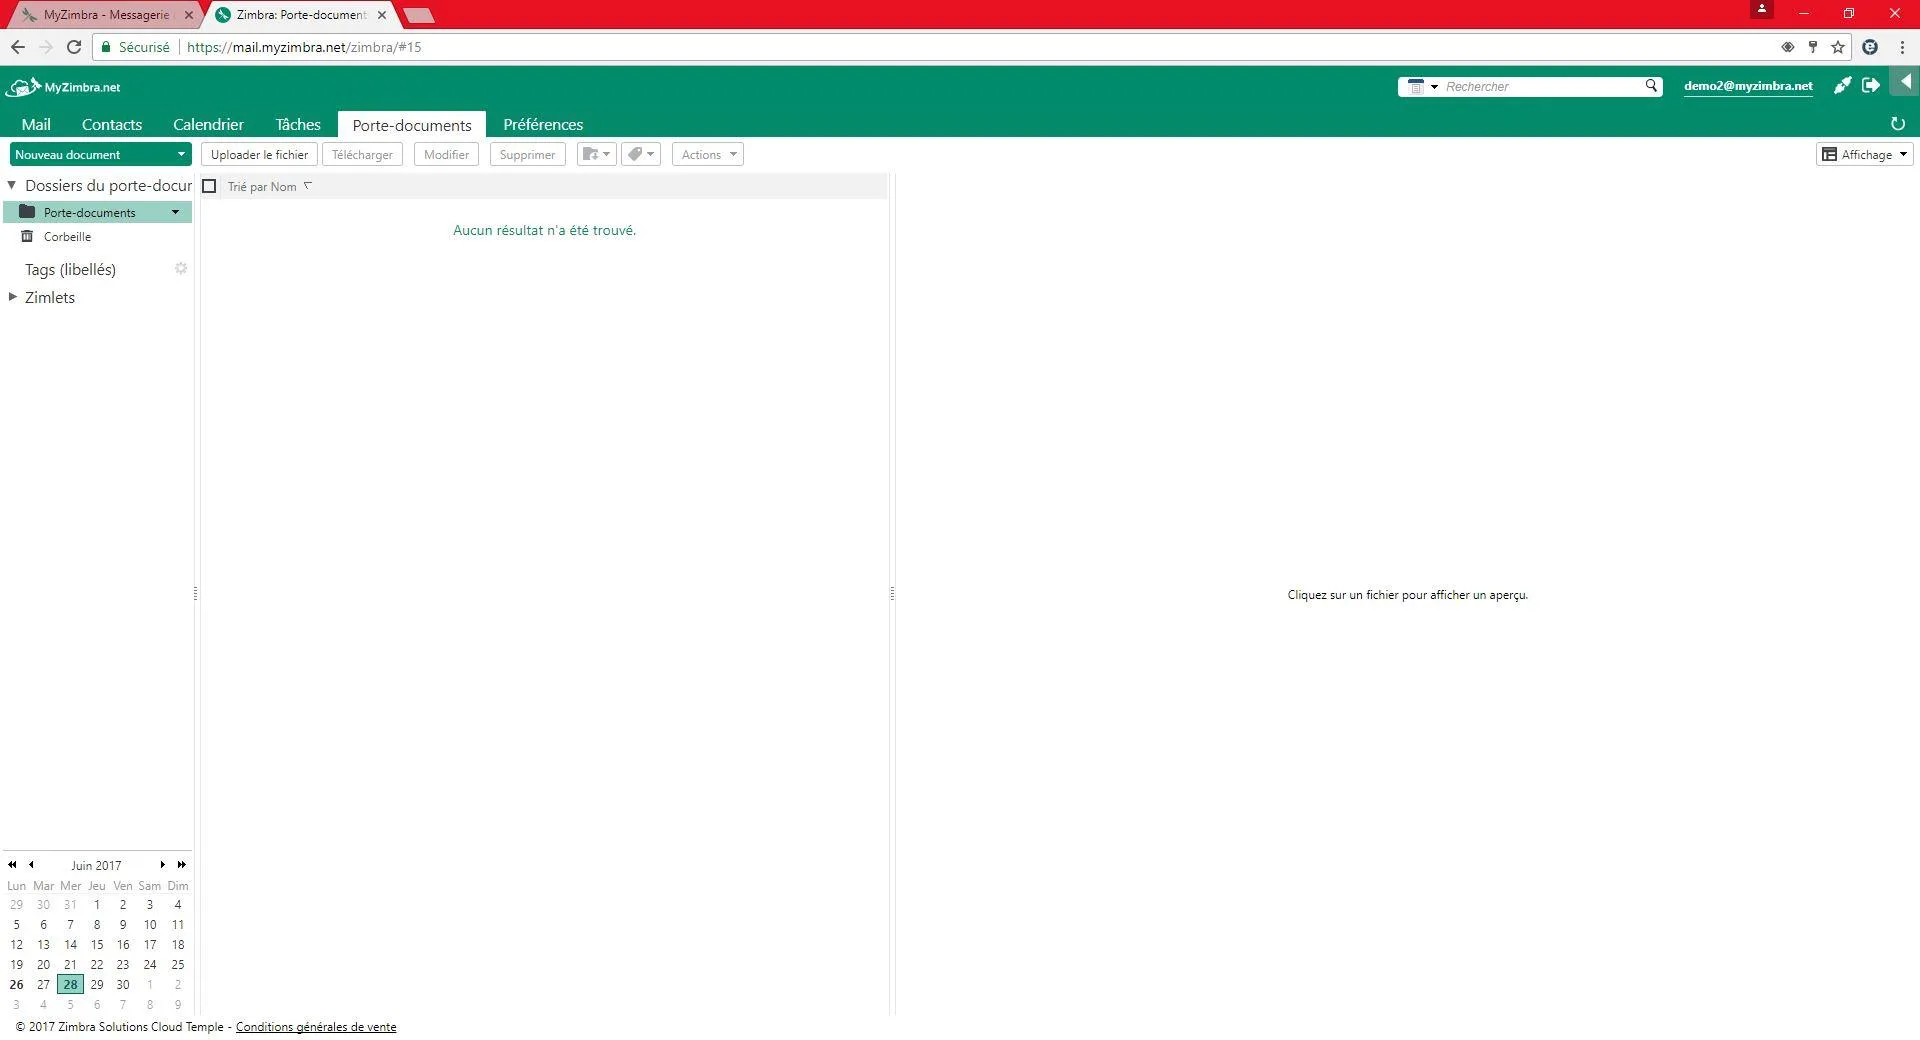Screen dimensions: 1920x1040
Task: Click the Télécharger button
Action: (x=362, y=154)
